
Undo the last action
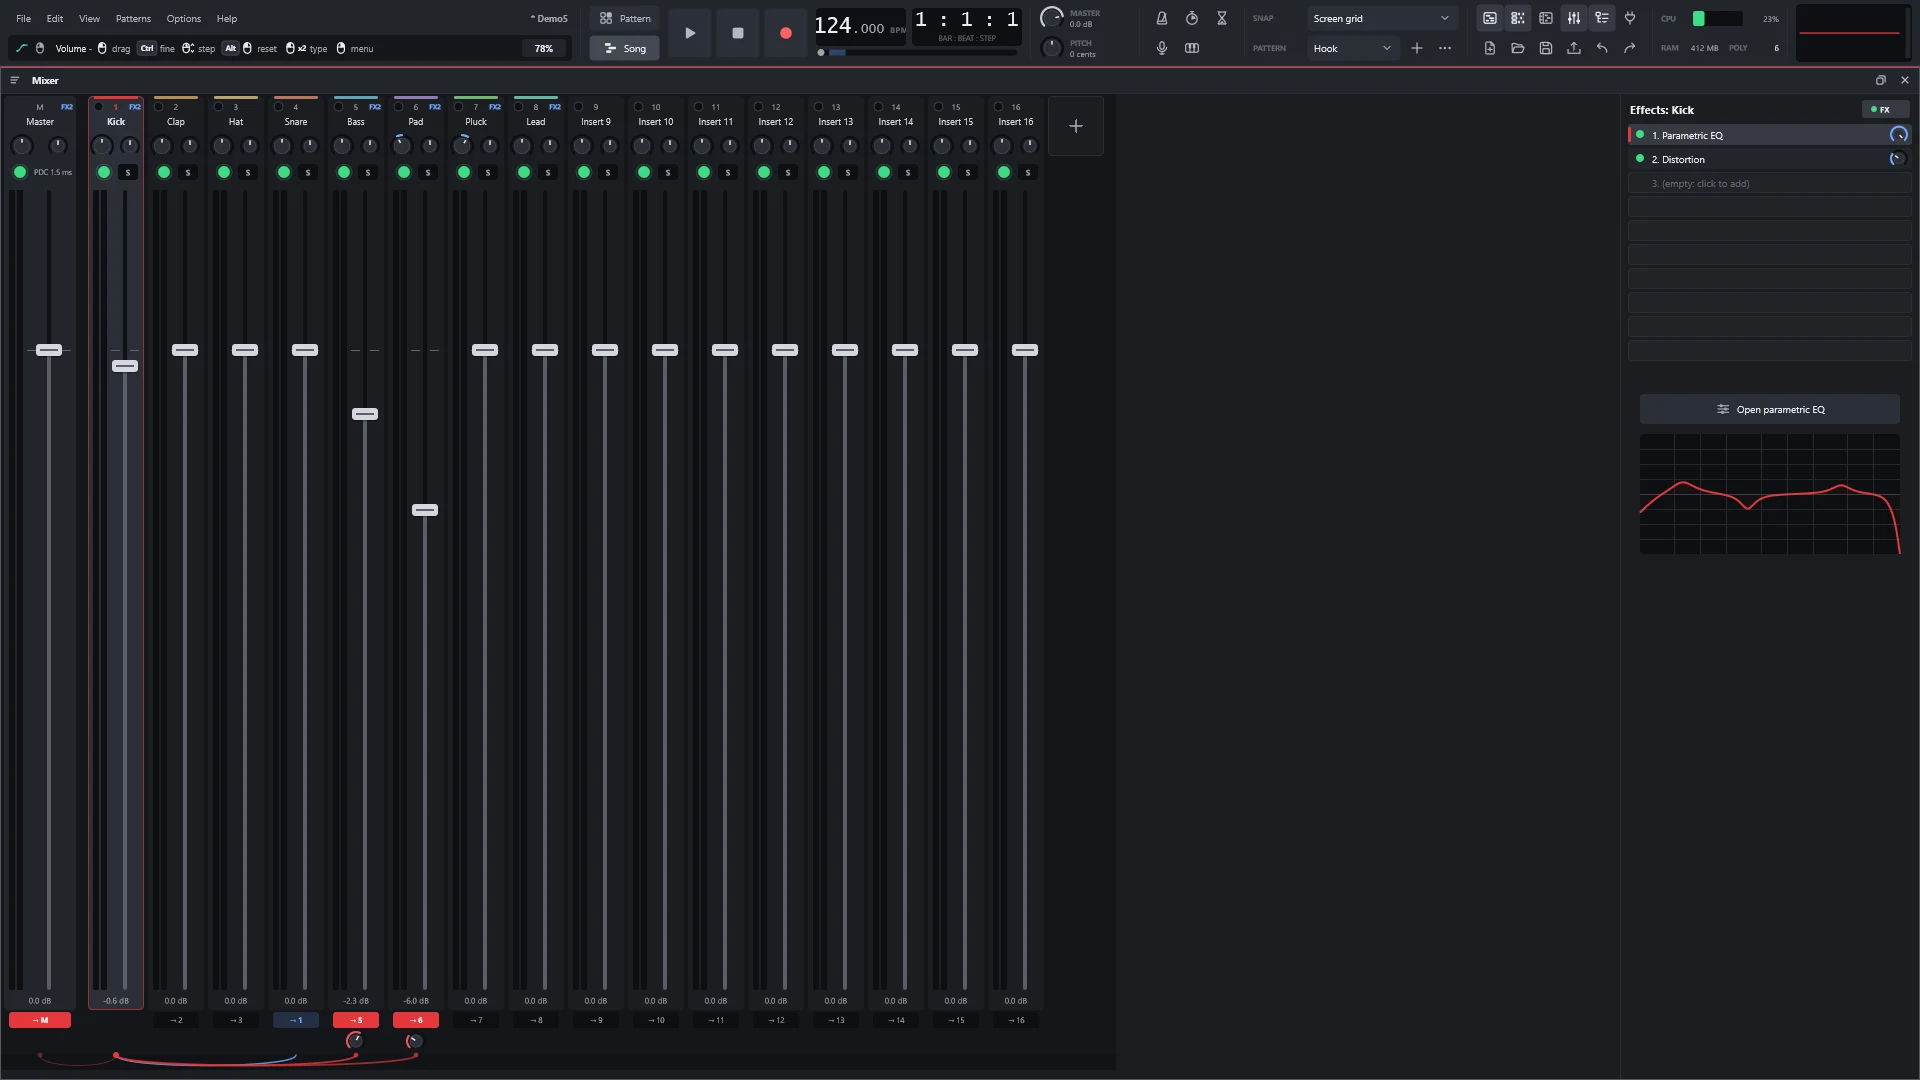[x=1602, y=48]
